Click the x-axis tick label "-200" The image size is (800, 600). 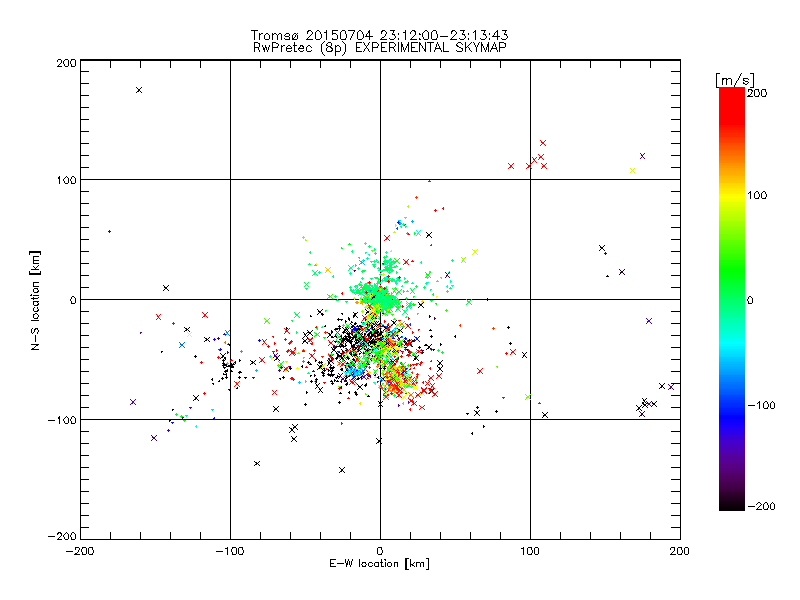click(80, 551)
